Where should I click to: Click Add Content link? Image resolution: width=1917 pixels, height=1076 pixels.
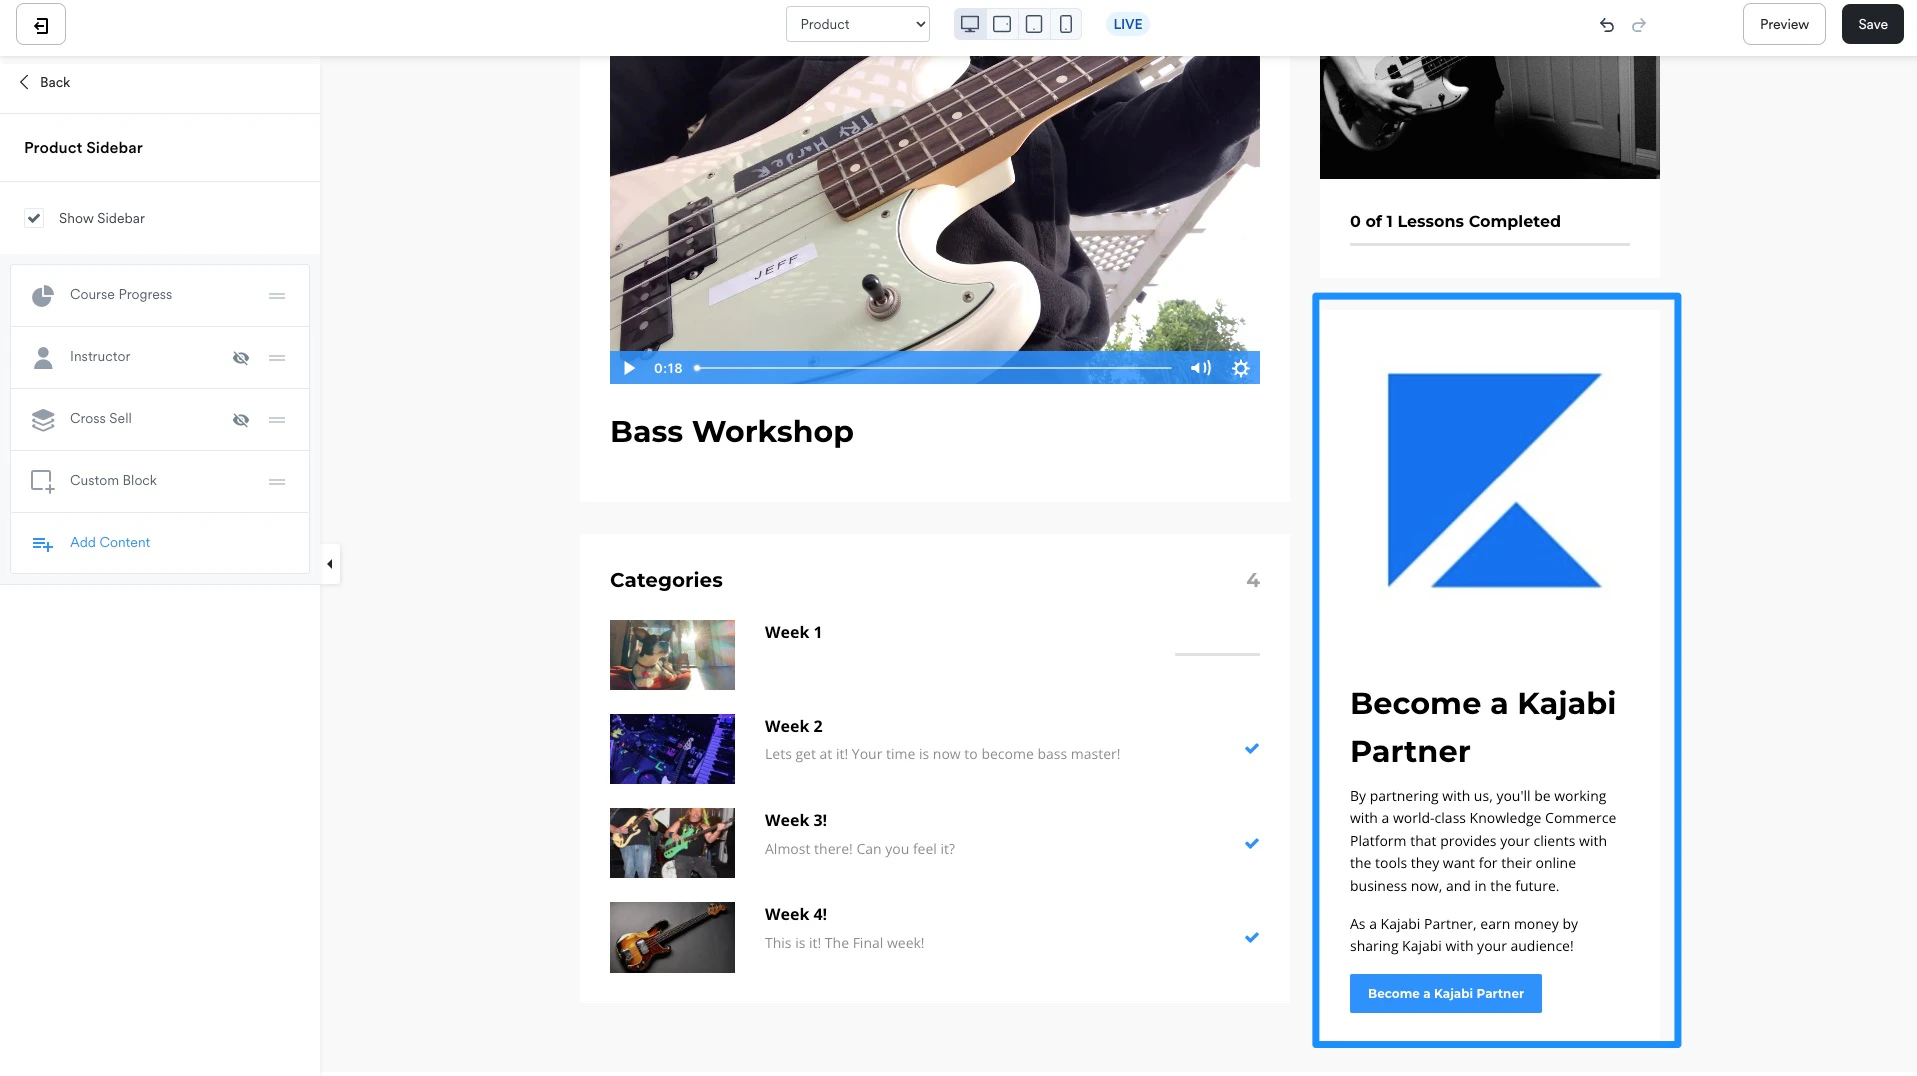[x=110, y=542]
